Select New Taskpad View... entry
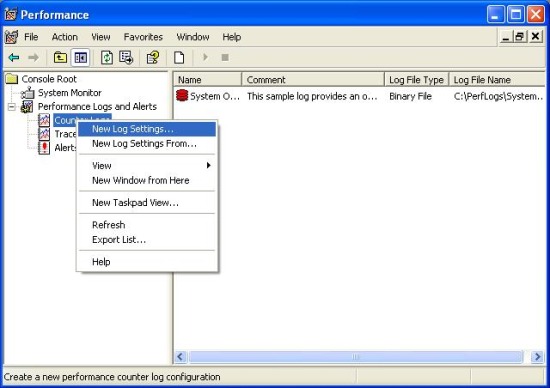The image size is (550, 388). (x=147, y=203)
